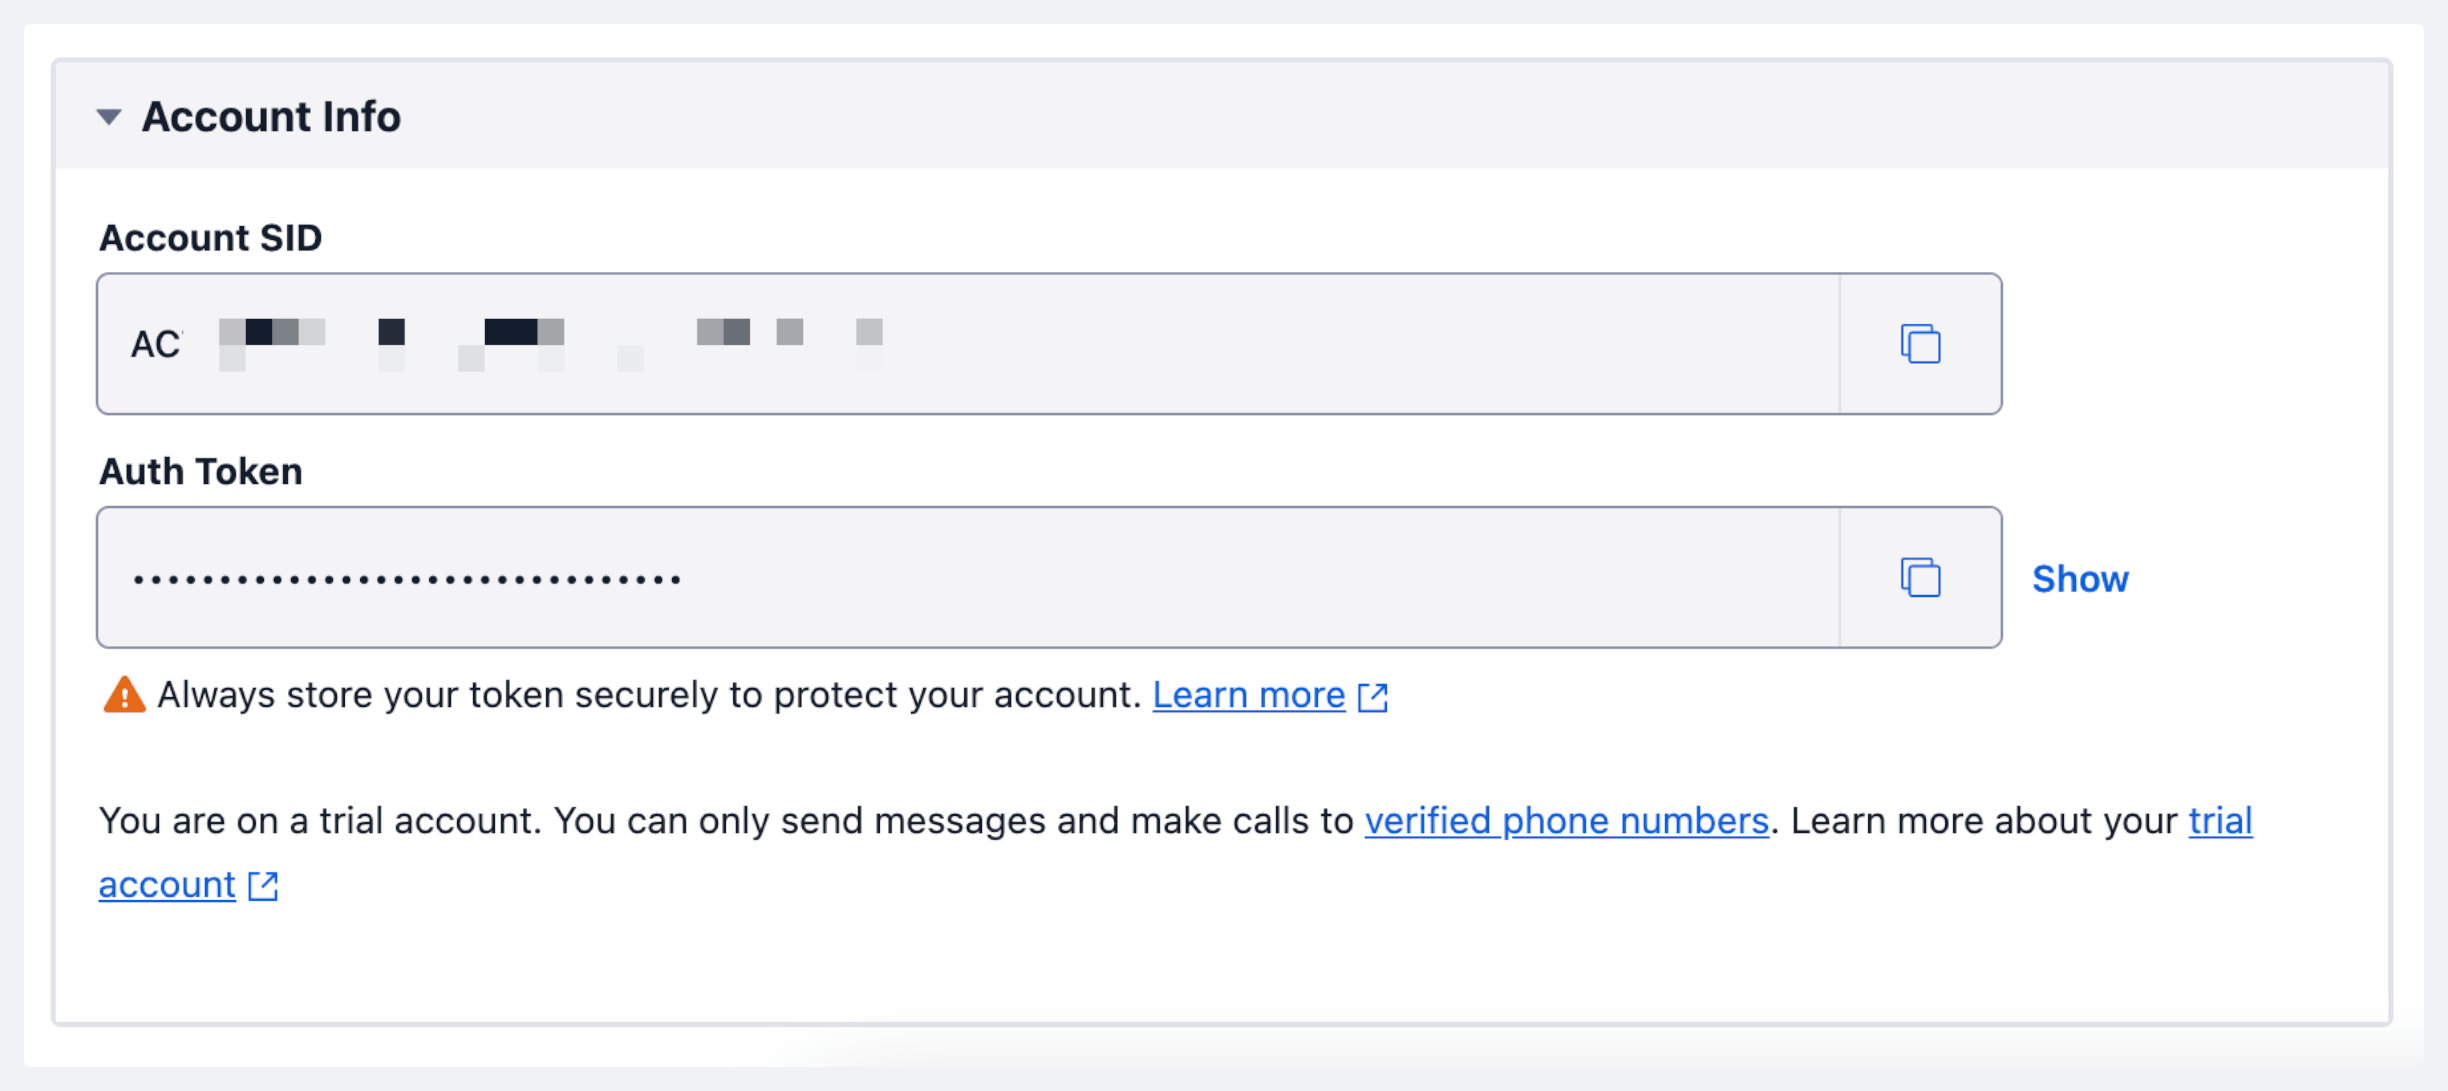Click the token security warning text
The width and height of the screenshot is (2448, 1091).
click(648, 695)
